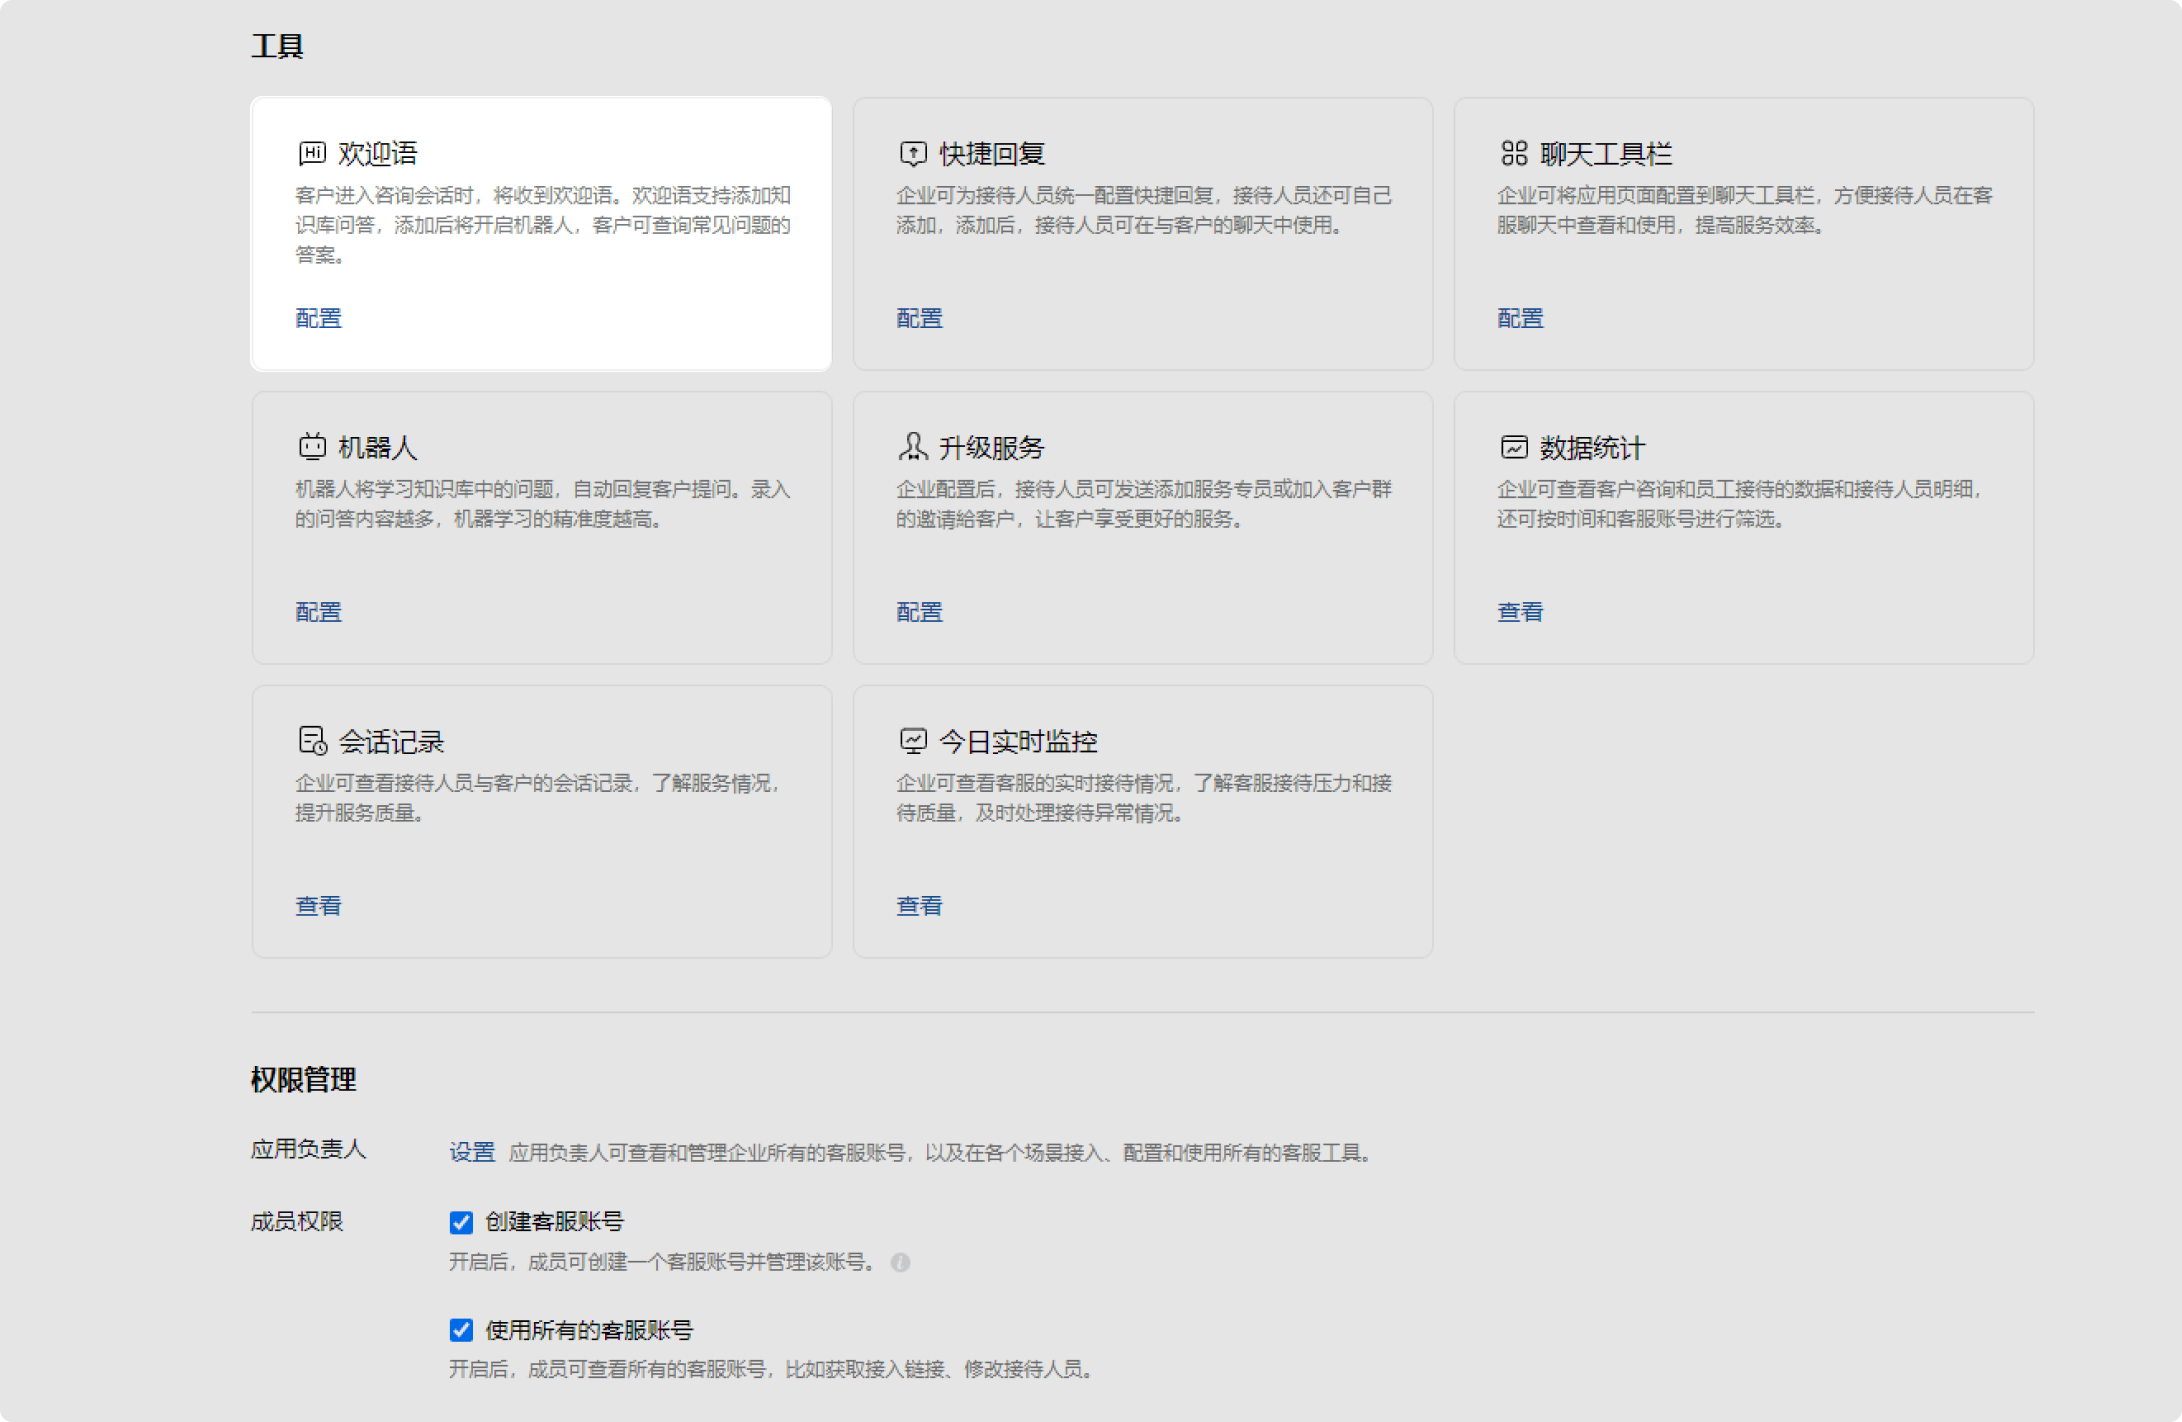Click the 应用负责人 label

pyautogui.click(x=308, y=1149)
